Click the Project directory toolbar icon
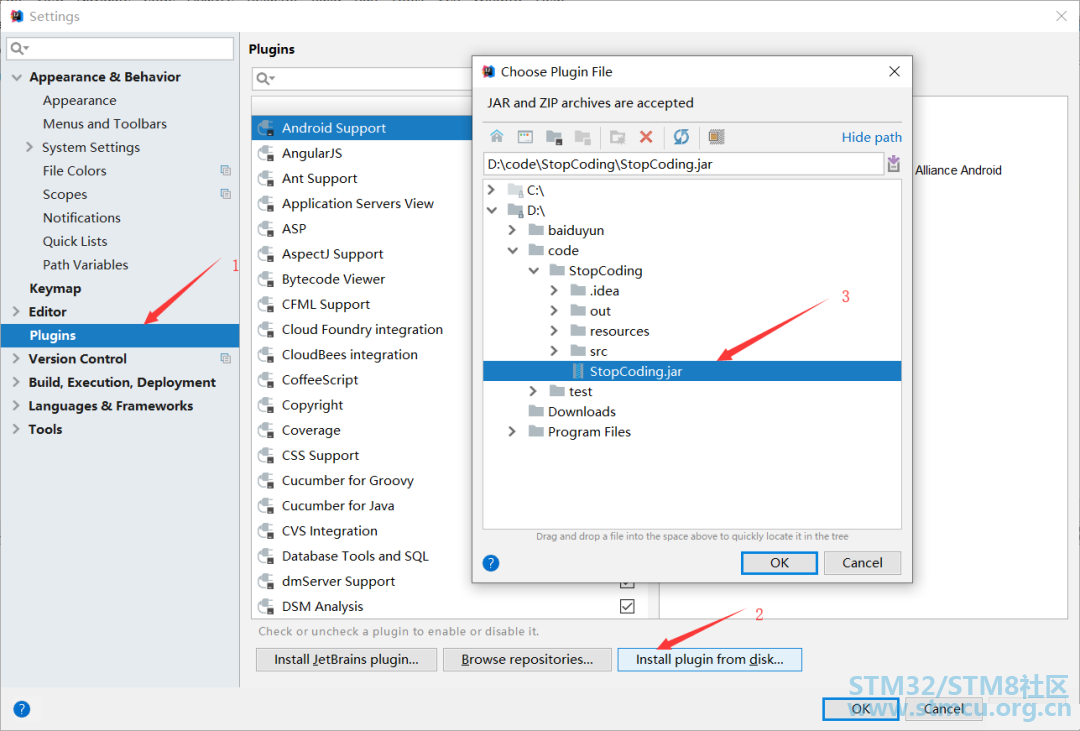The height and width of the screenshot is (731, 1080). (554, 137)
